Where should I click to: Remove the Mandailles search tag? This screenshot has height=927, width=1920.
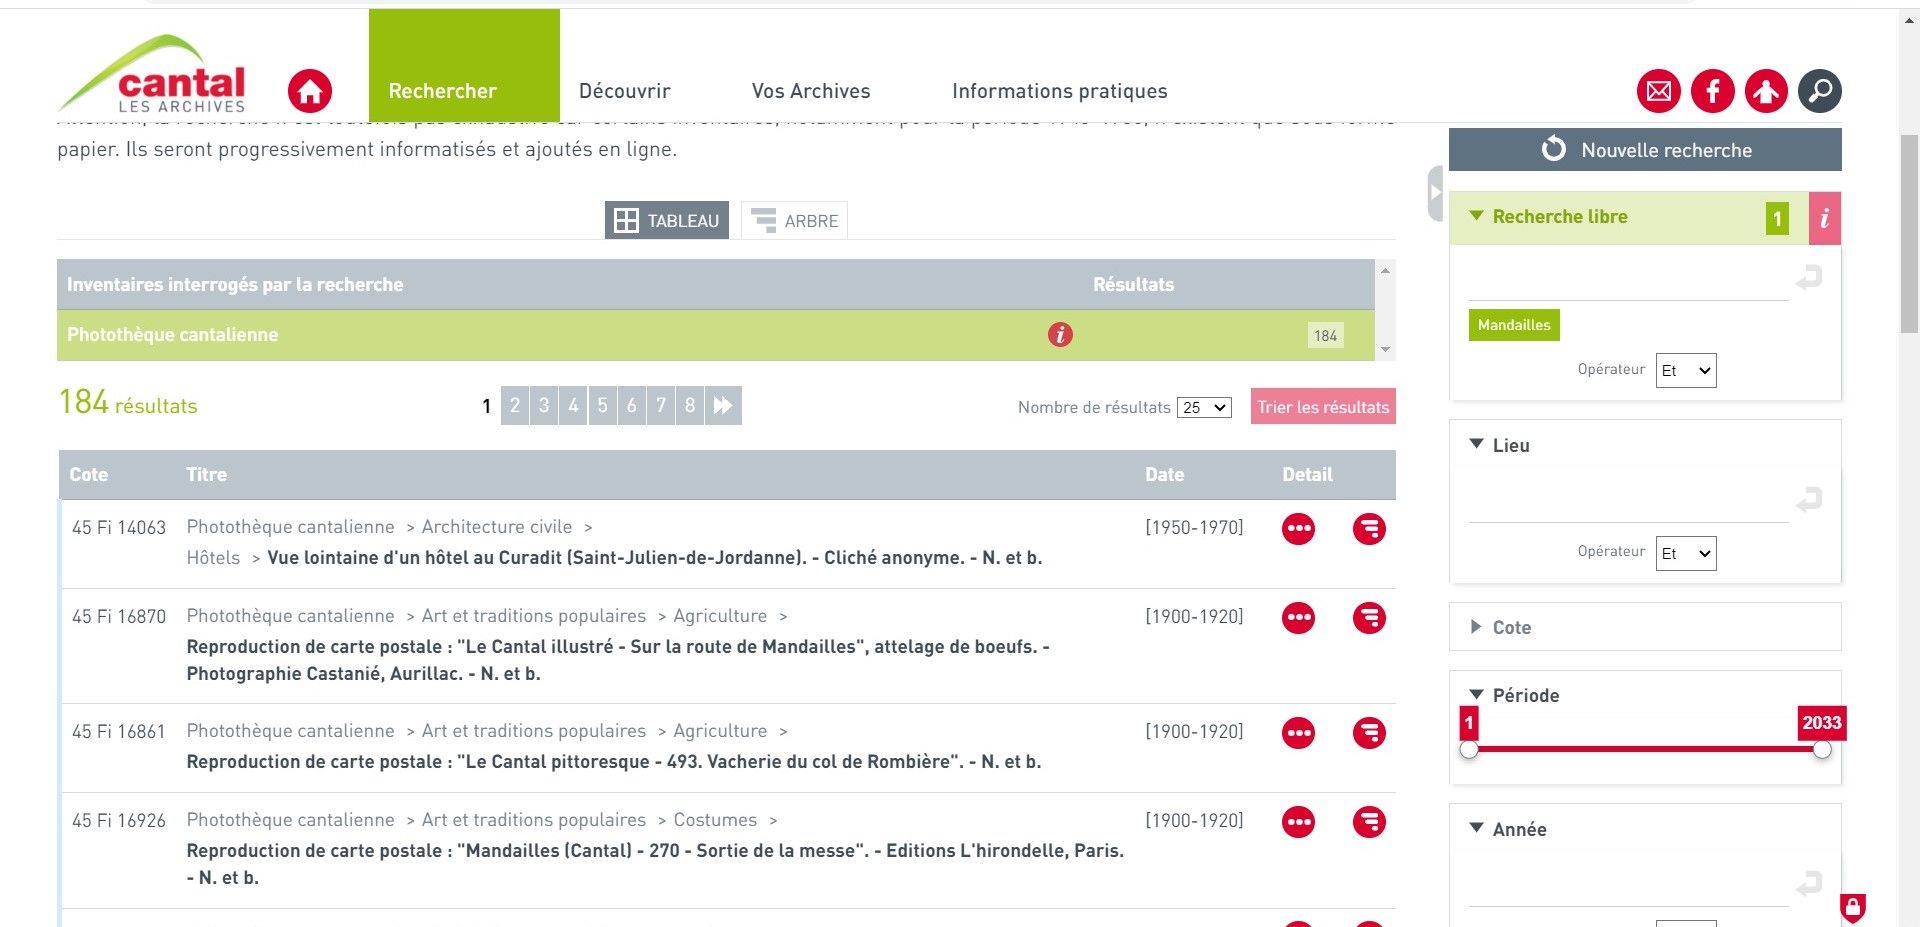pos(1513,325)
